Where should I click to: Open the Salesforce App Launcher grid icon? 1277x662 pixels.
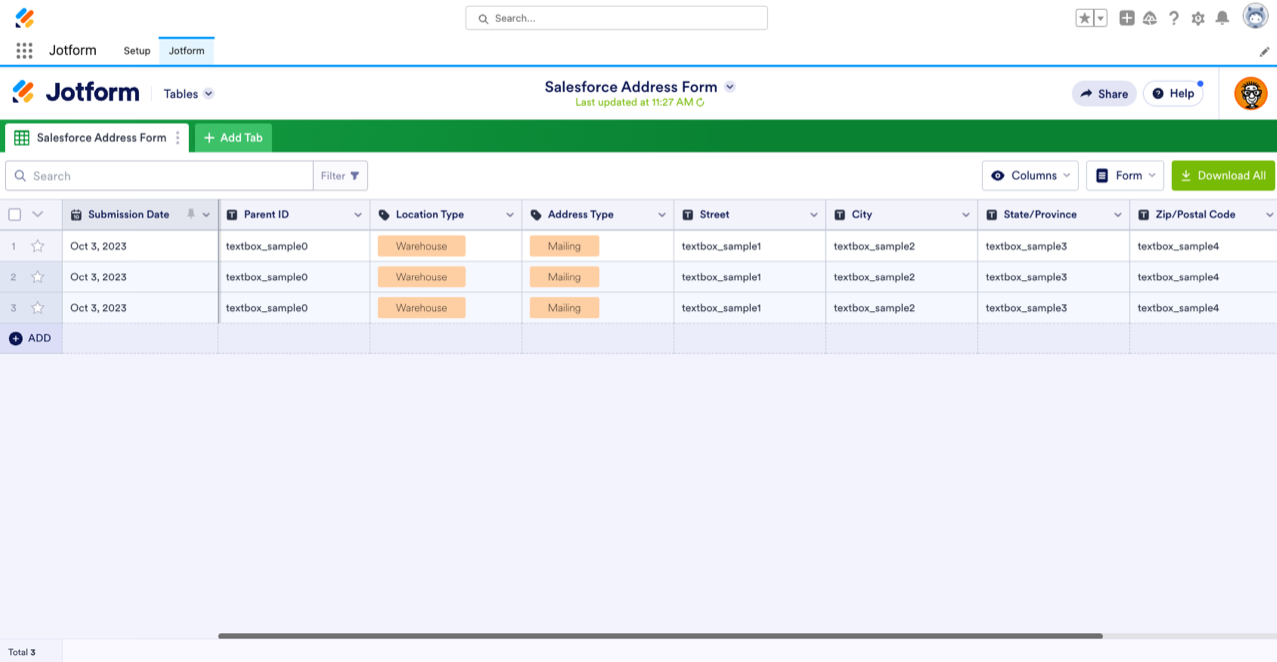(24, 51)
